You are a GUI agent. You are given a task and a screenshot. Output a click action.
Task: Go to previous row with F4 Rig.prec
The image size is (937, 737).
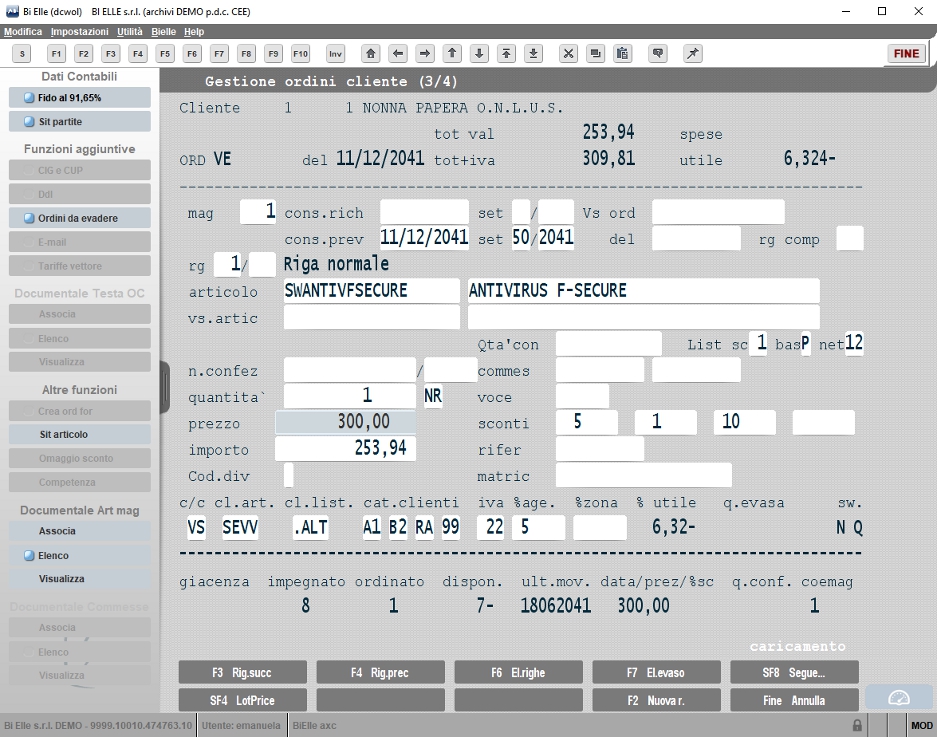381,672
